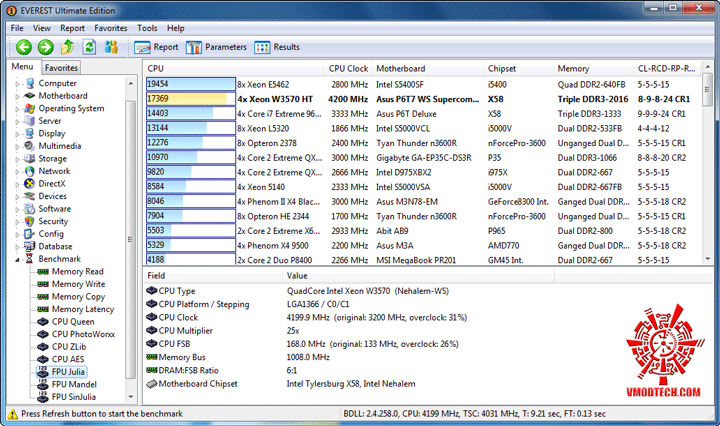
Task: Select CPU ZLib benchmark
Action: [x=69, y=347]
